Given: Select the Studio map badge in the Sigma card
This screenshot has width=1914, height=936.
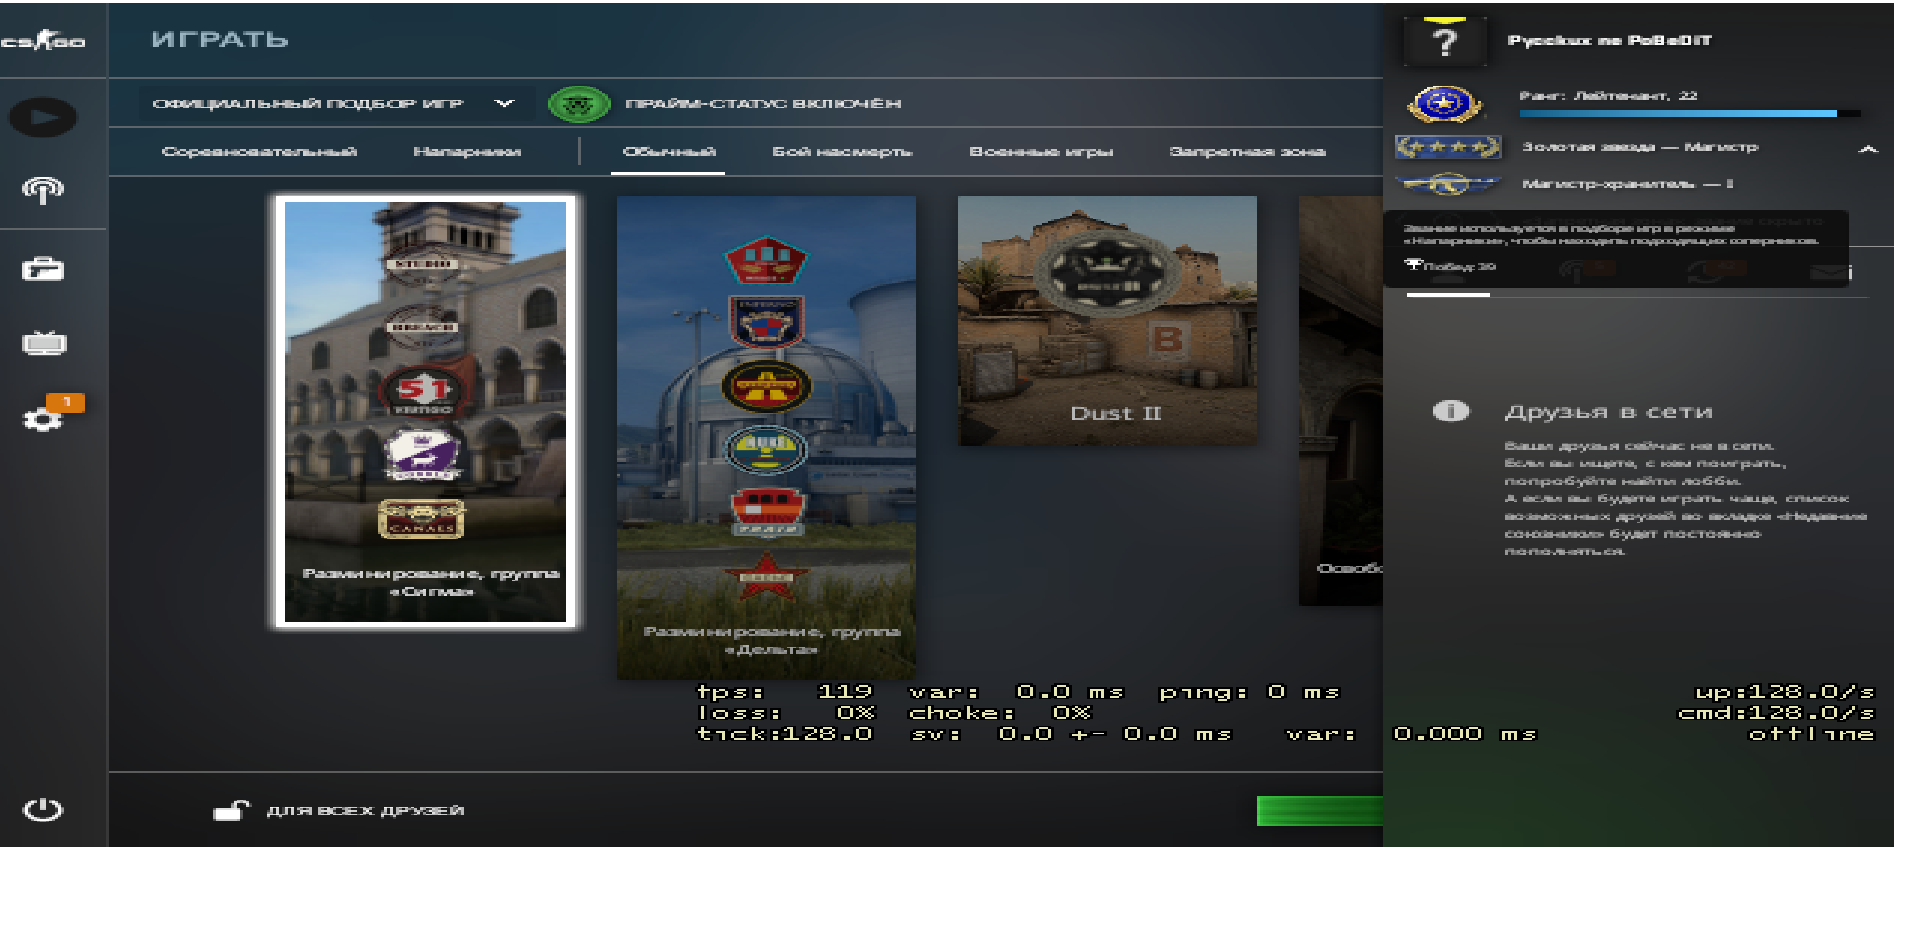Looking at the screenshot, I should (x=423, y=264).
